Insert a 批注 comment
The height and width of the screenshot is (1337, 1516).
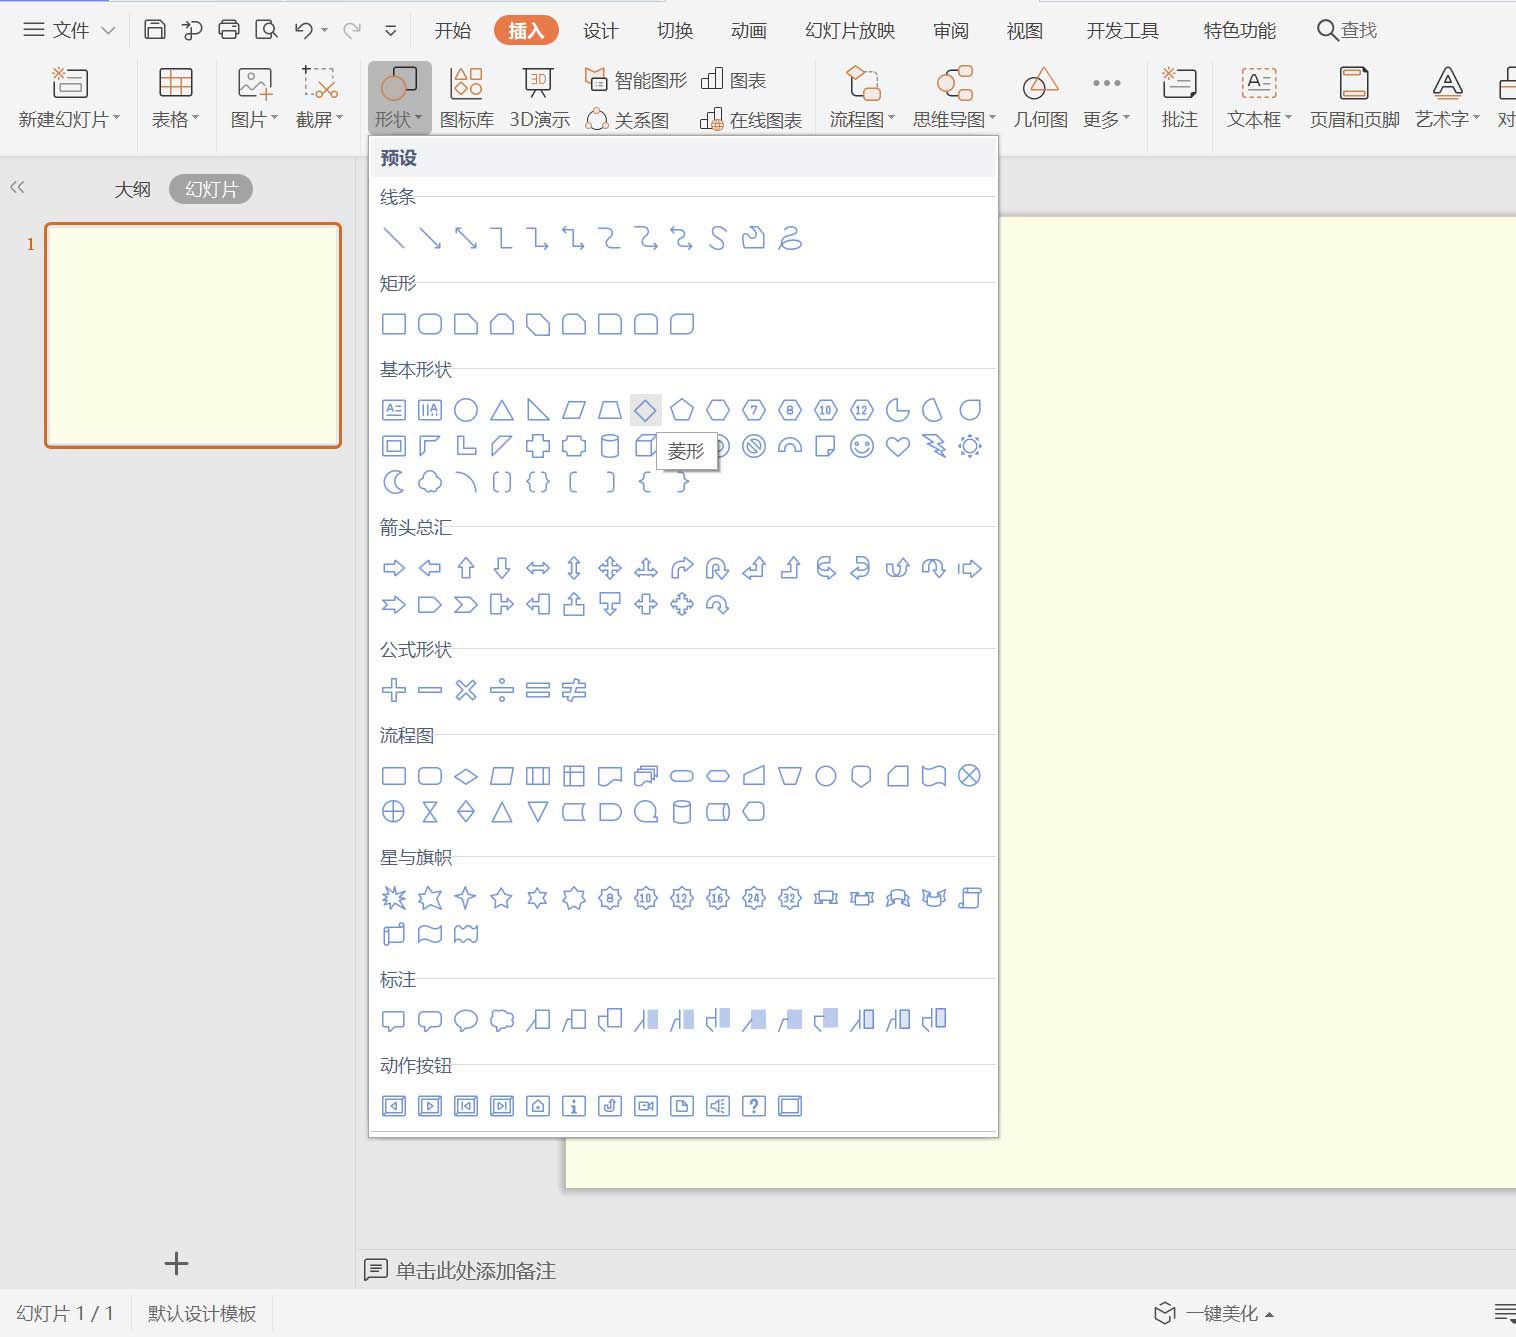[x=1179, y=98]
